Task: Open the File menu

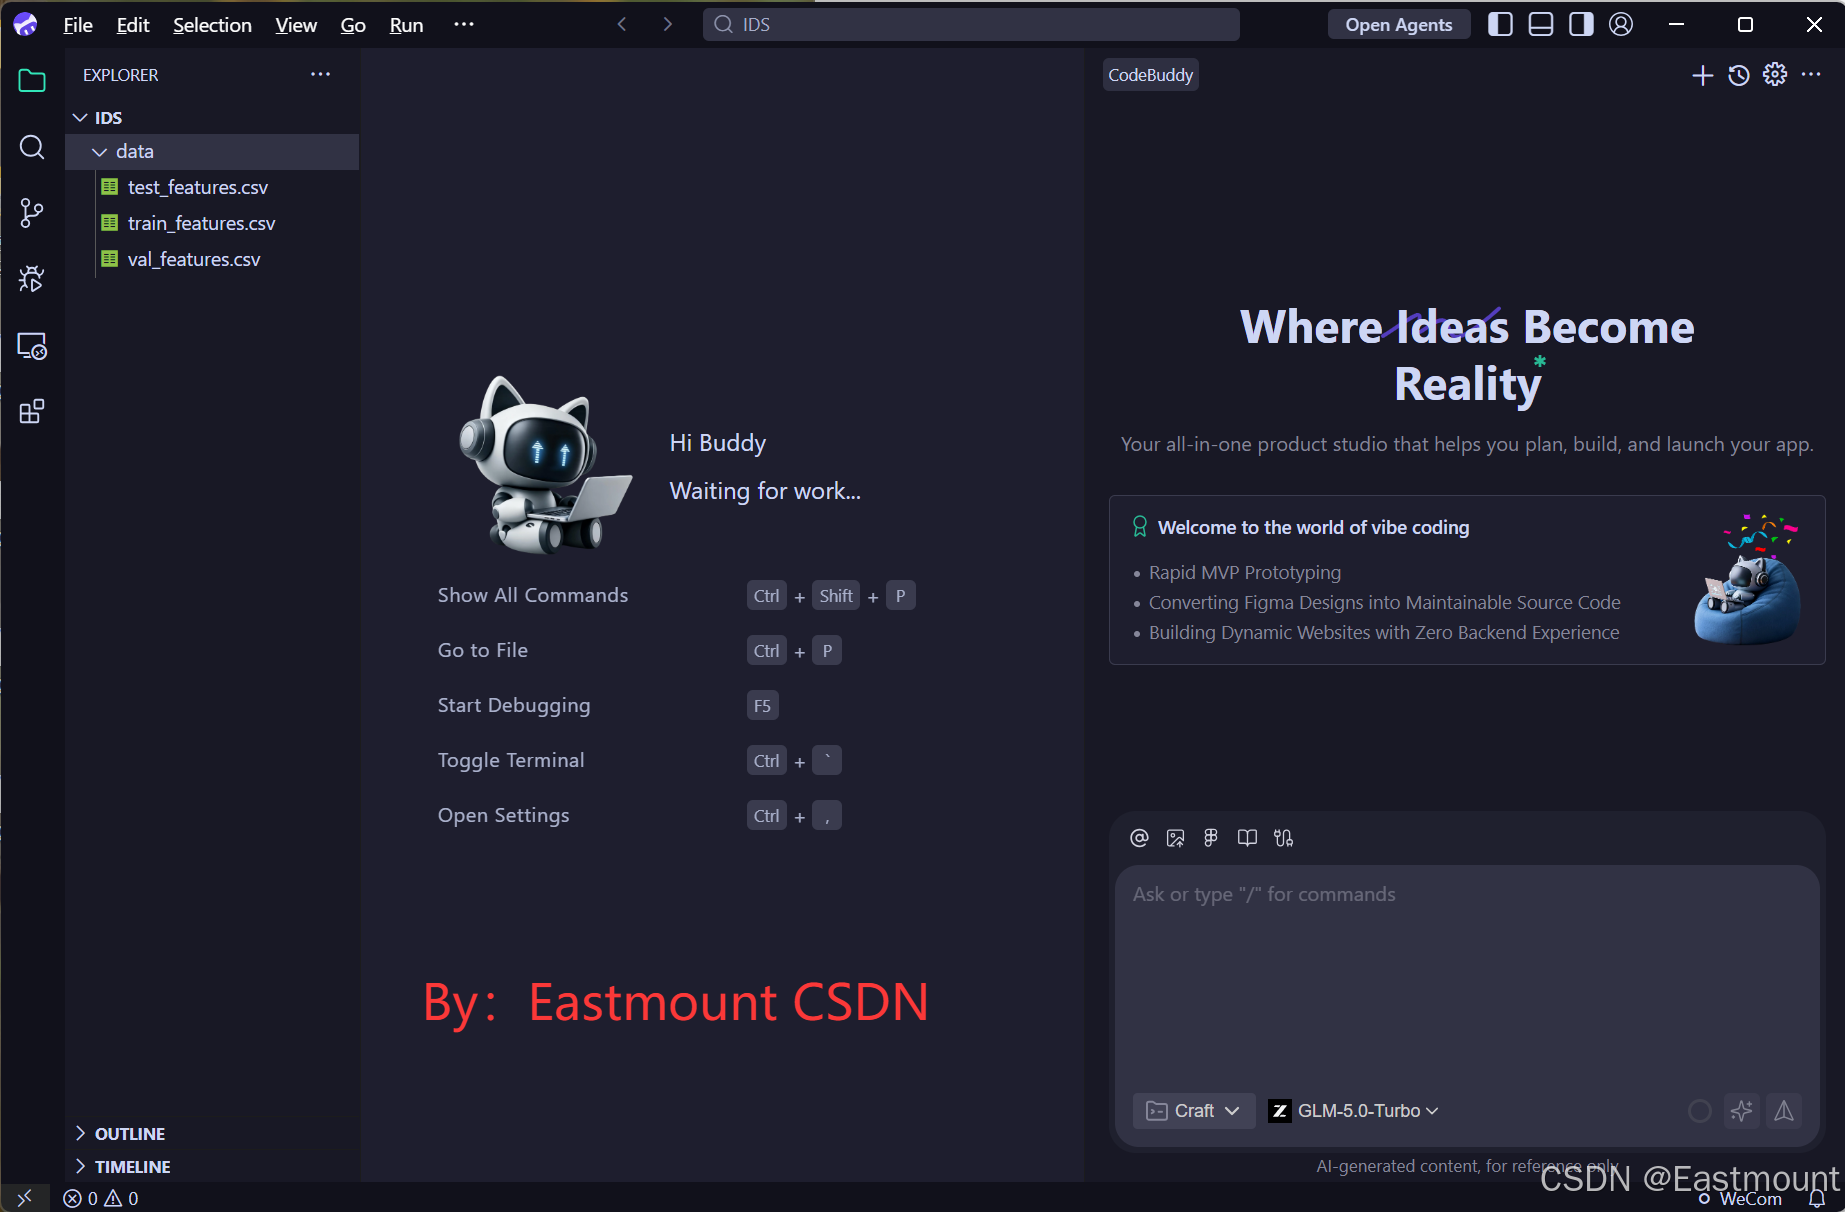Action: [x=78, y=25]
